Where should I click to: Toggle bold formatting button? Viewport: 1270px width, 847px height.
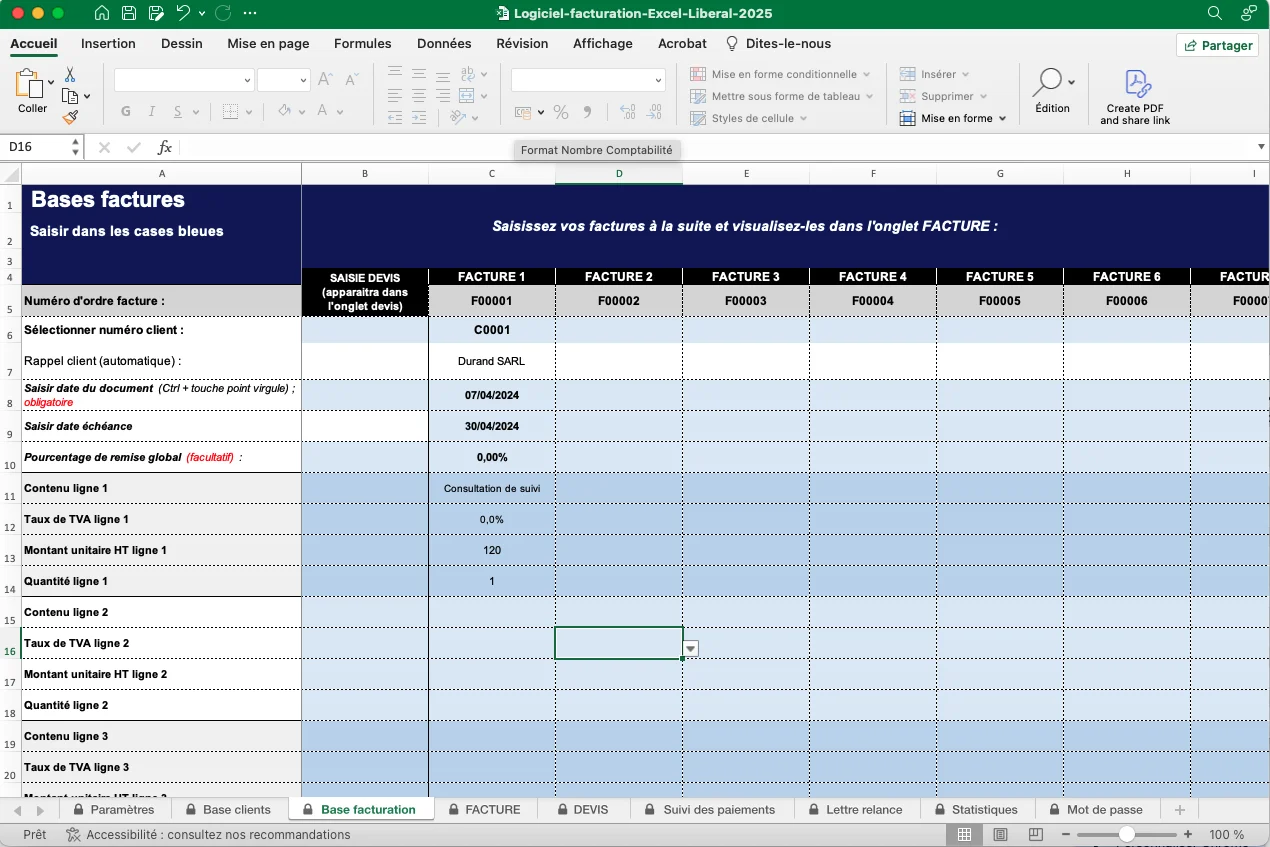126,112
